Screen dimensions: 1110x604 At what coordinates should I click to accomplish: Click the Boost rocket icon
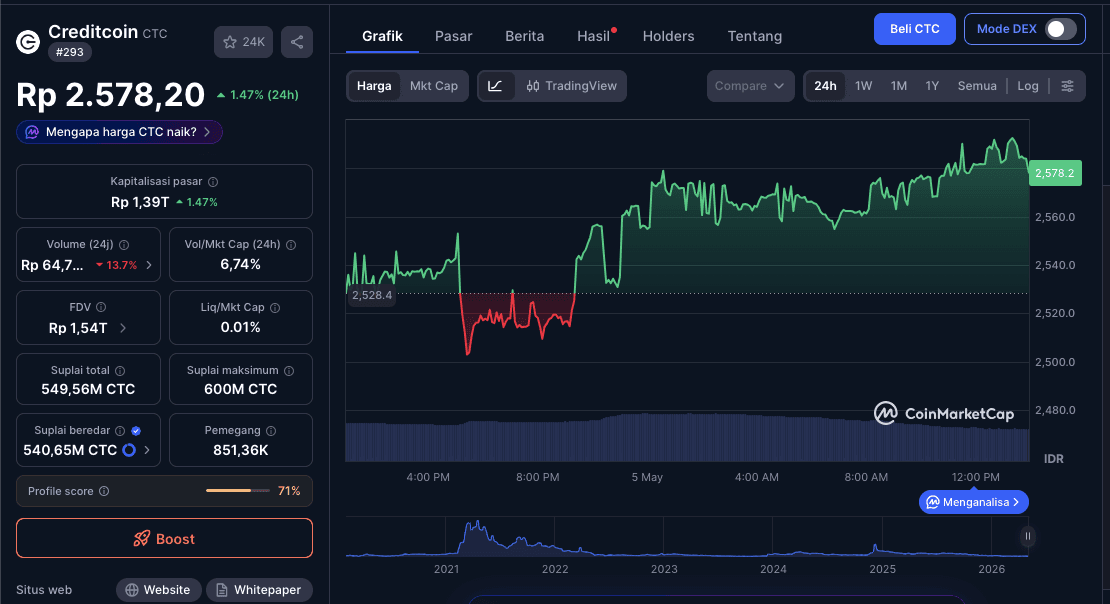[x=142, y=539]
